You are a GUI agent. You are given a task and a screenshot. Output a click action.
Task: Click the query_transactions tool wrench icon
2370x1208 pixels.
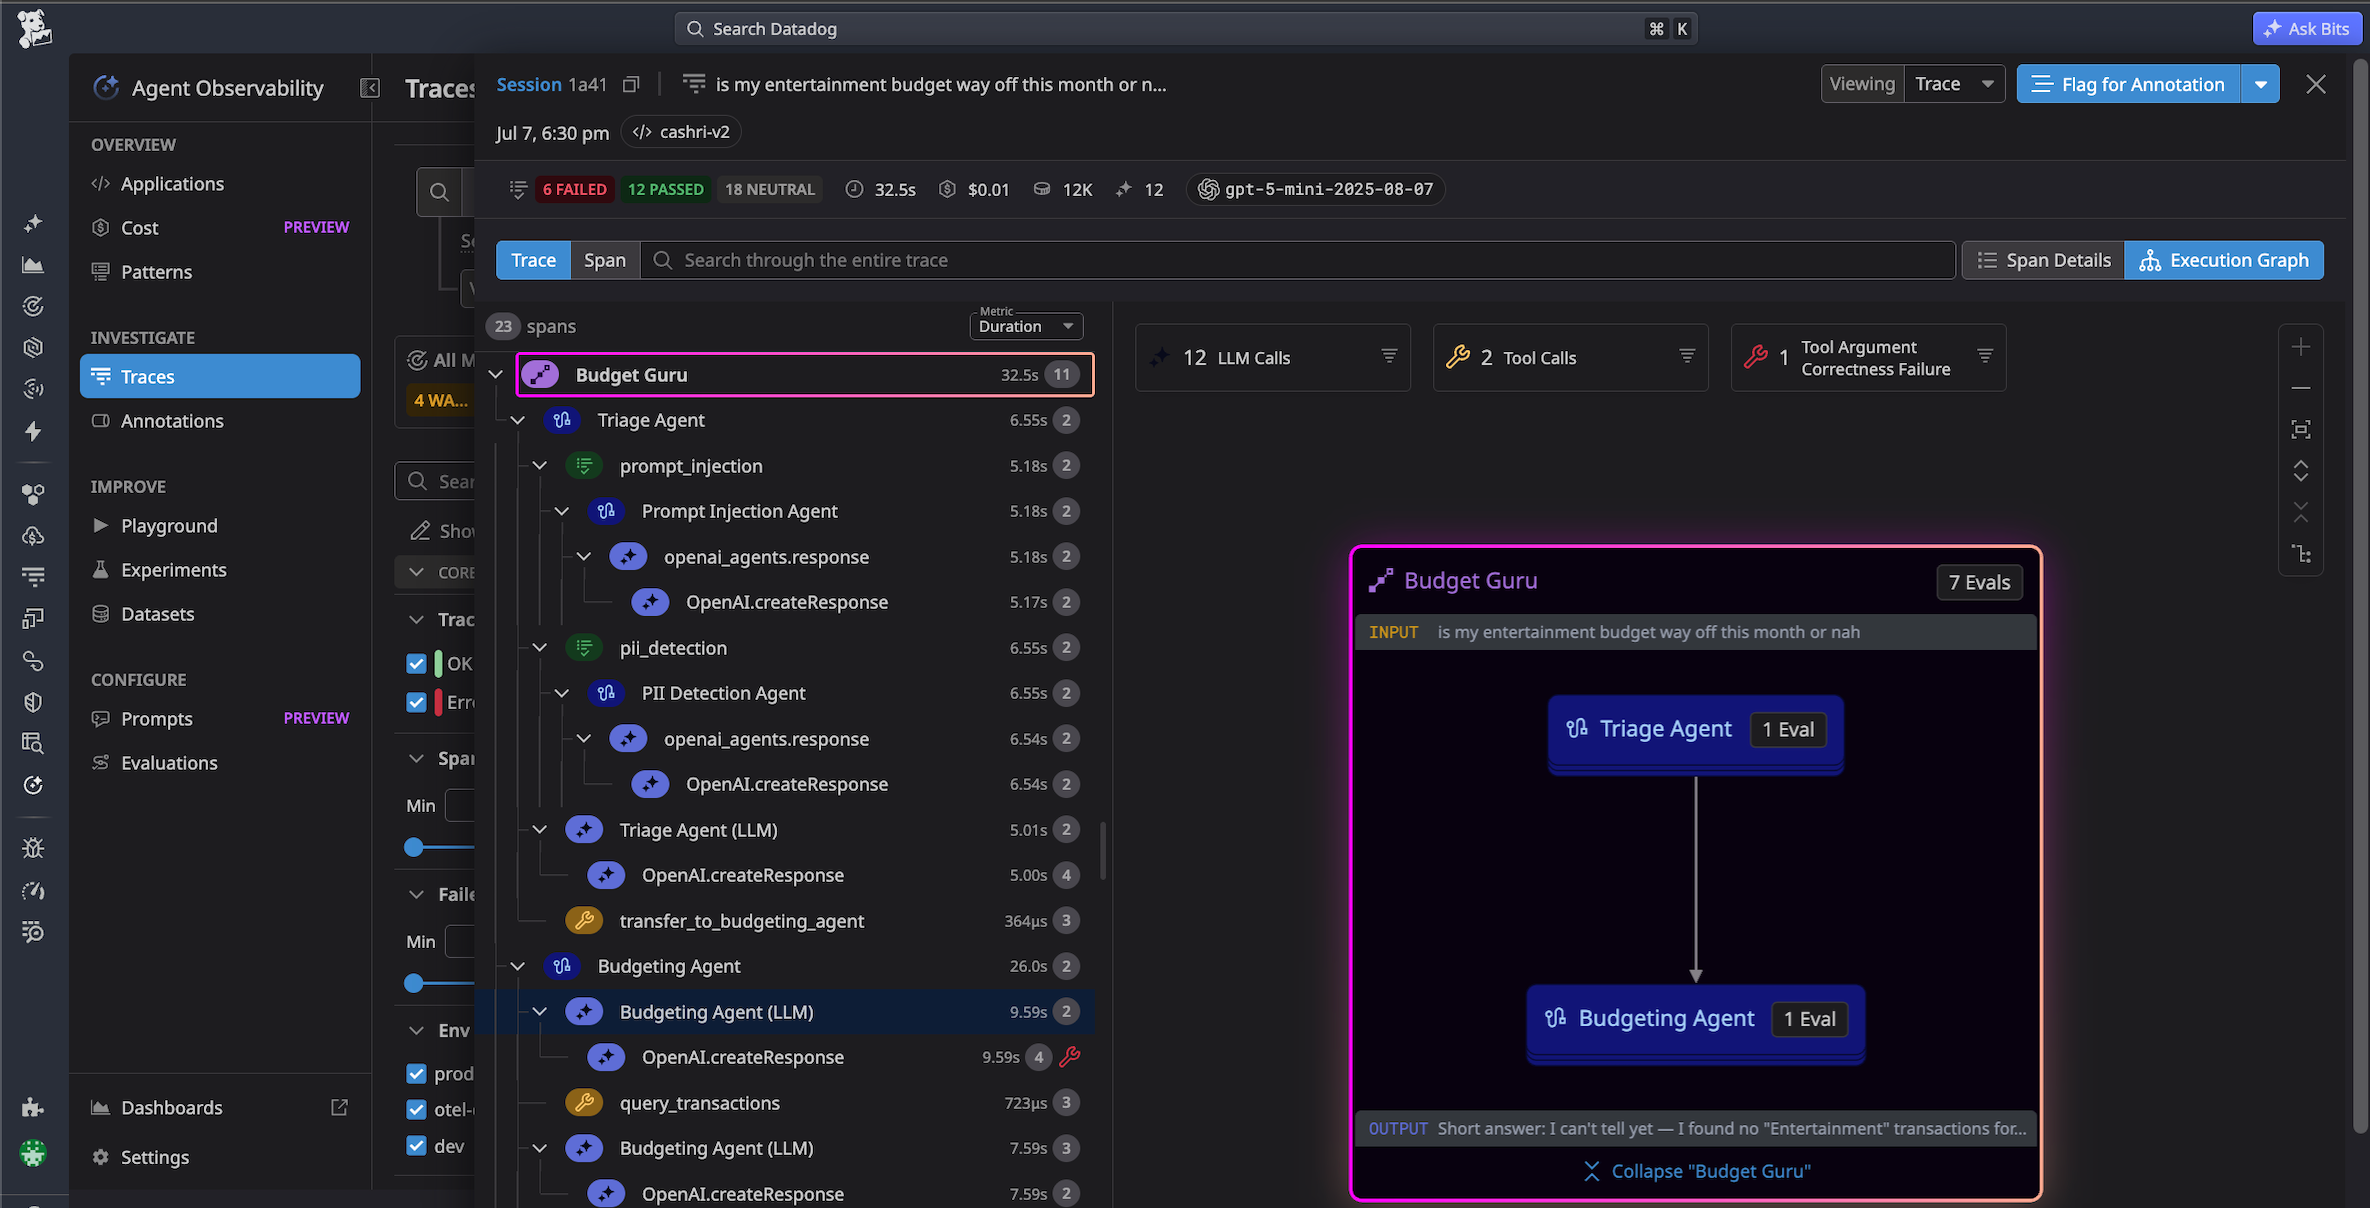click(584, 1103)
